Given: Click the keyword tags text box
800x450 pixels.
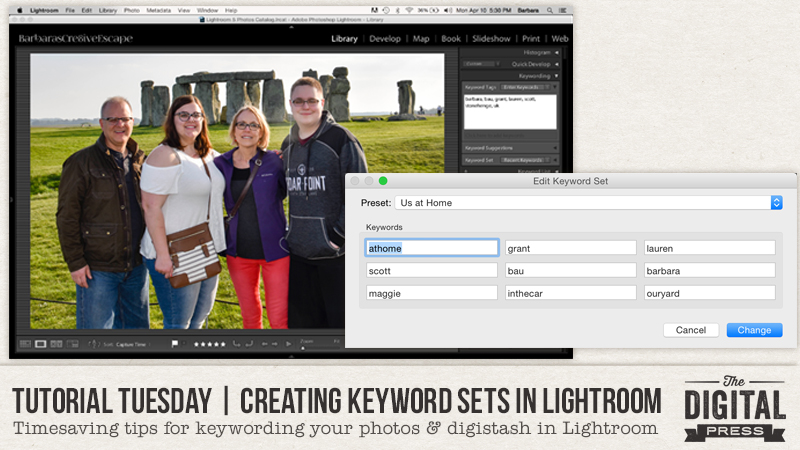Looking at the screenshot, I should (x=510, y=112).
